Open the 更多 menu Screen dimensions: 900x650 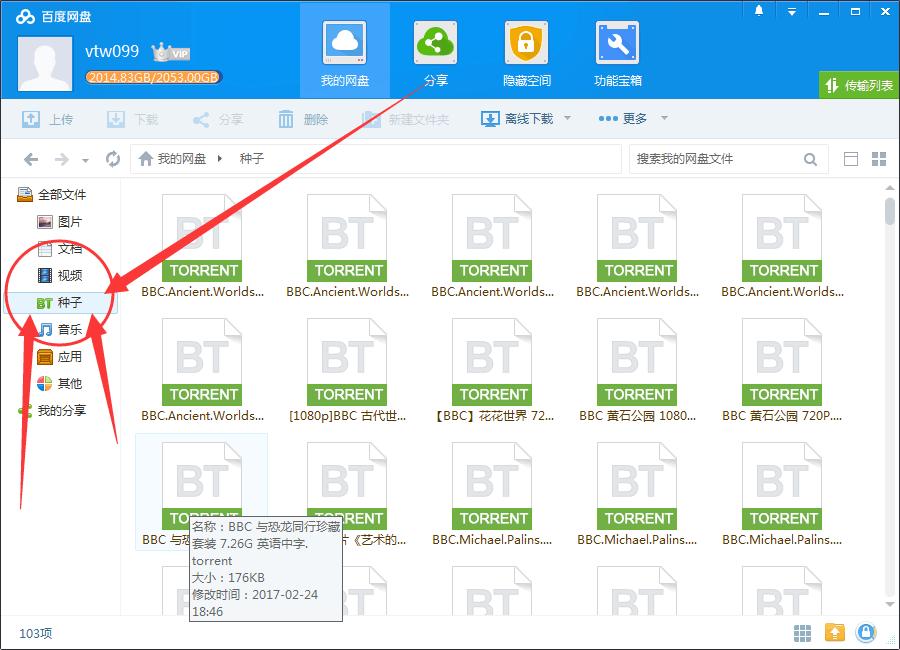(623, 119)
